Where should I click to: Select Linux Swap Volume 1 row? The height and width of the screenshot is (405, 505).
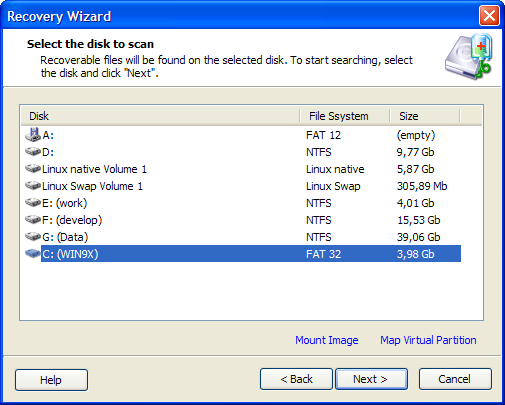(243, 186)
